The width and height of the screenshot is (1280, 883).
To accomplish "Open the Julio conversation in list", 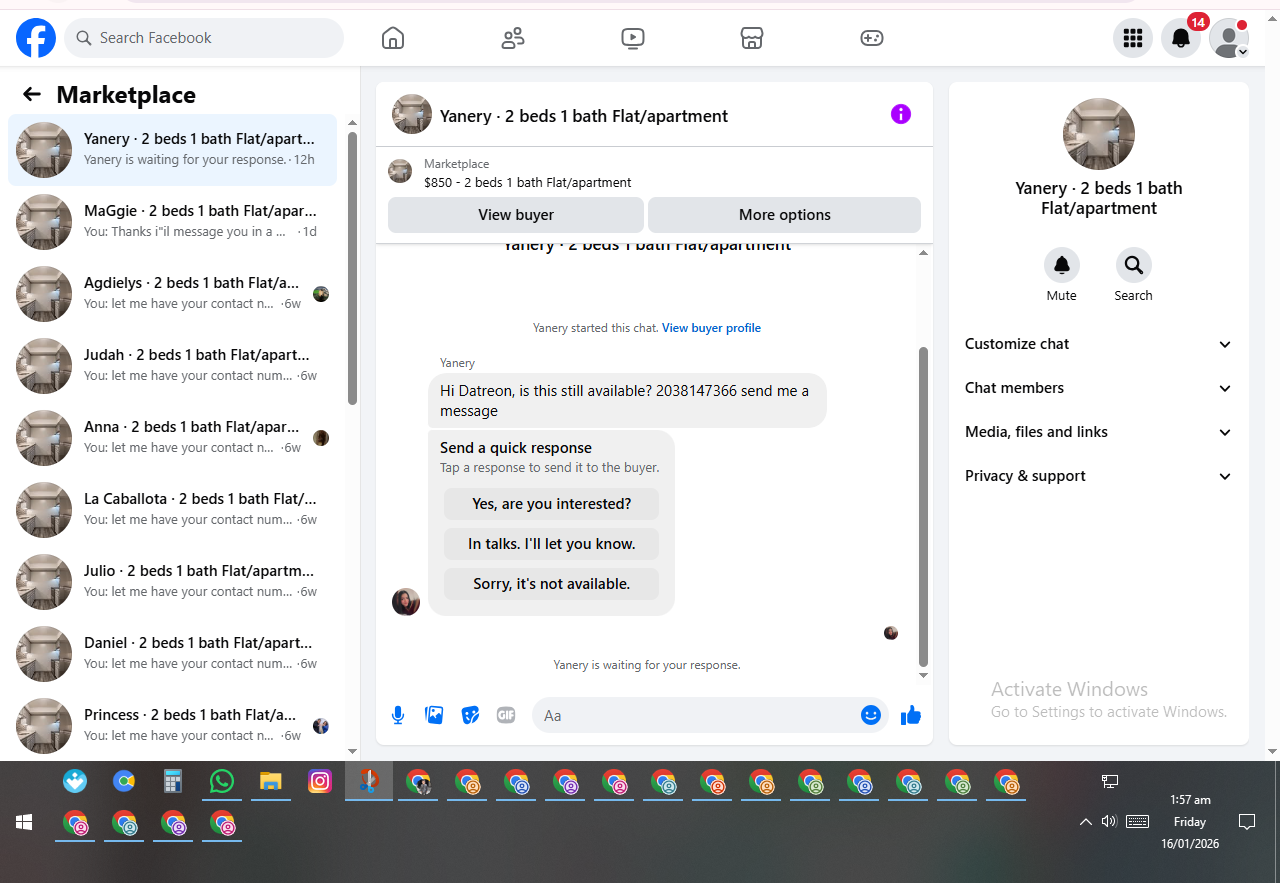I will [x=172, y=582].
